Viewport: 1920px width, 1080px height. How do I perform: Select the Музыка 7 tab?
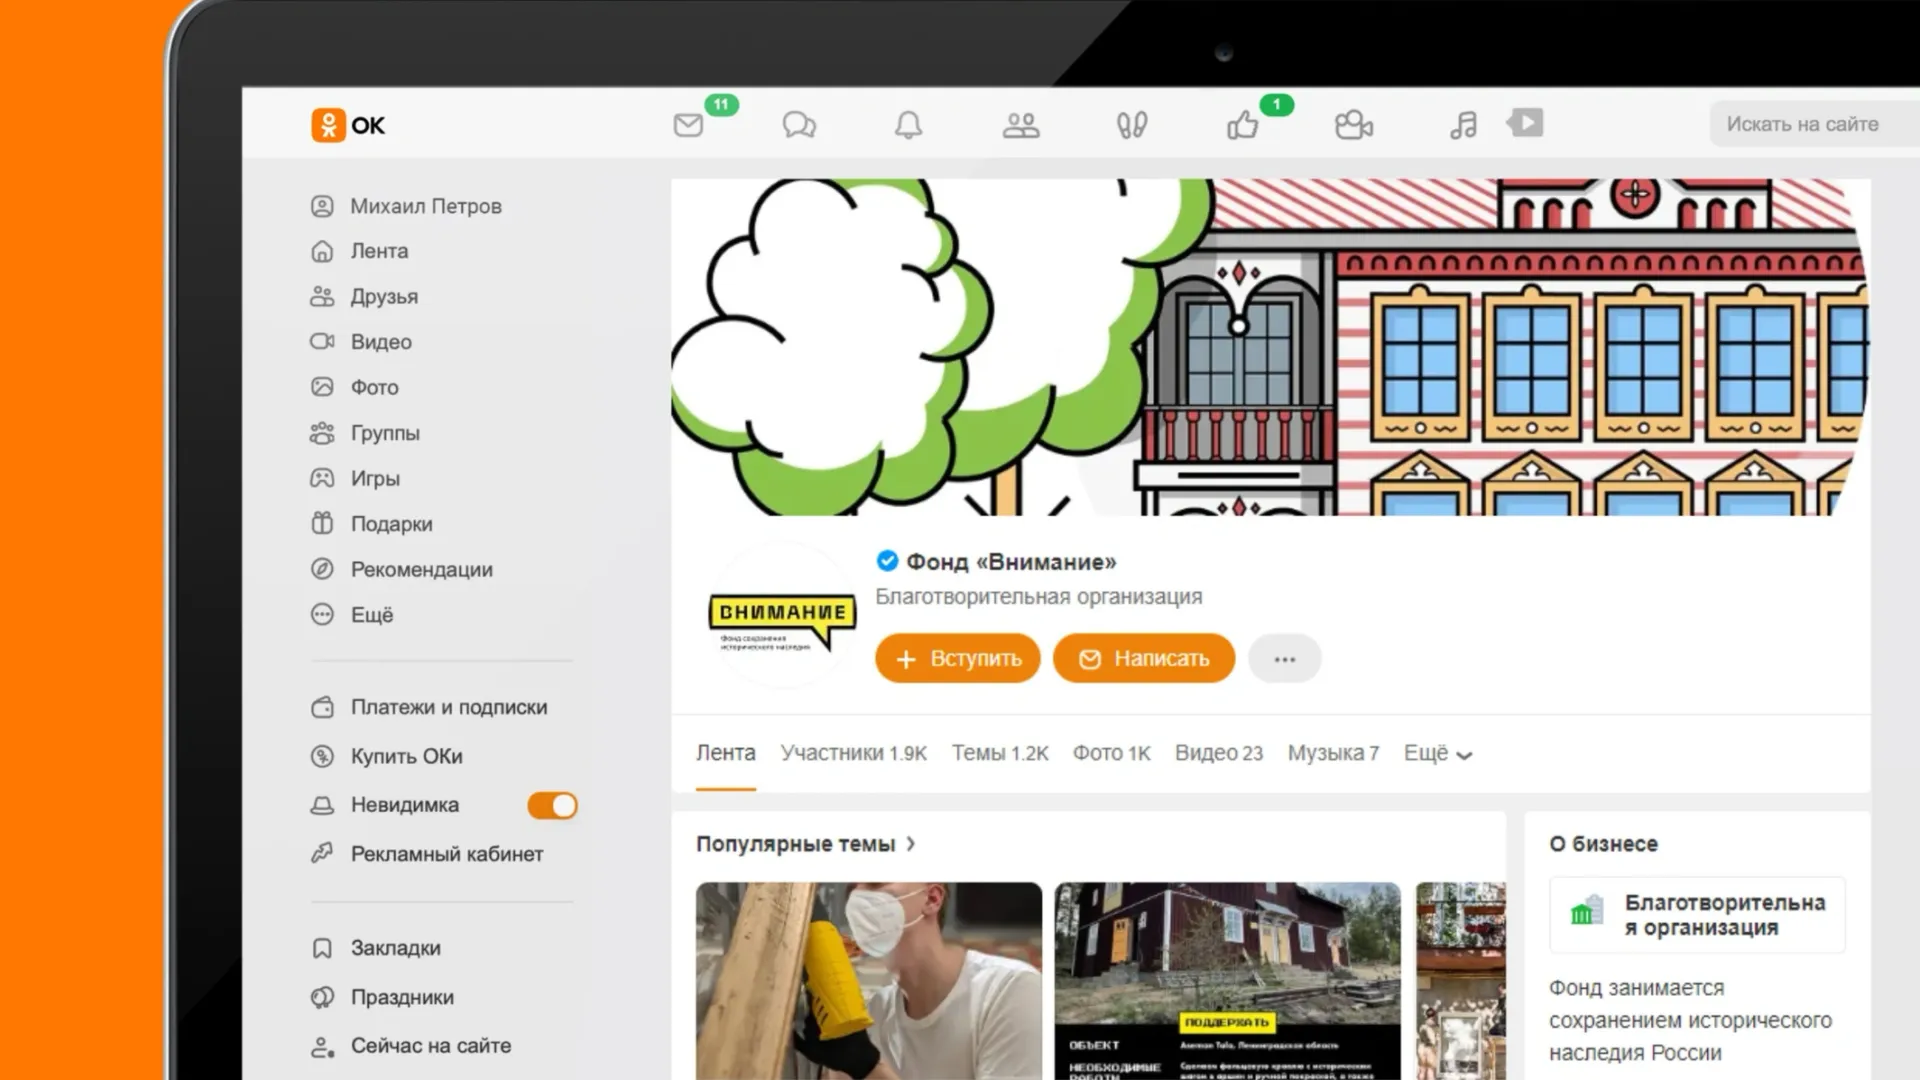[x=1333, y=753]
